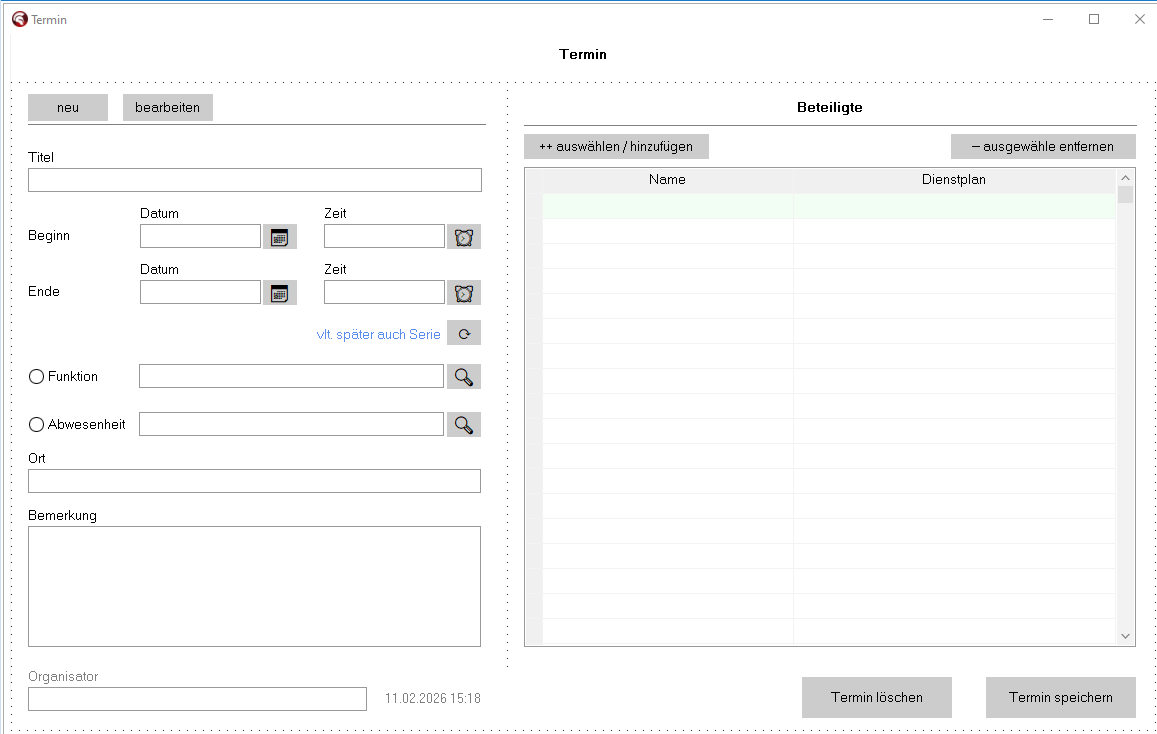Sort by Dienstplan column header
The height and width of the screenshot is (734, 1157).
click(x=953, y=180)
